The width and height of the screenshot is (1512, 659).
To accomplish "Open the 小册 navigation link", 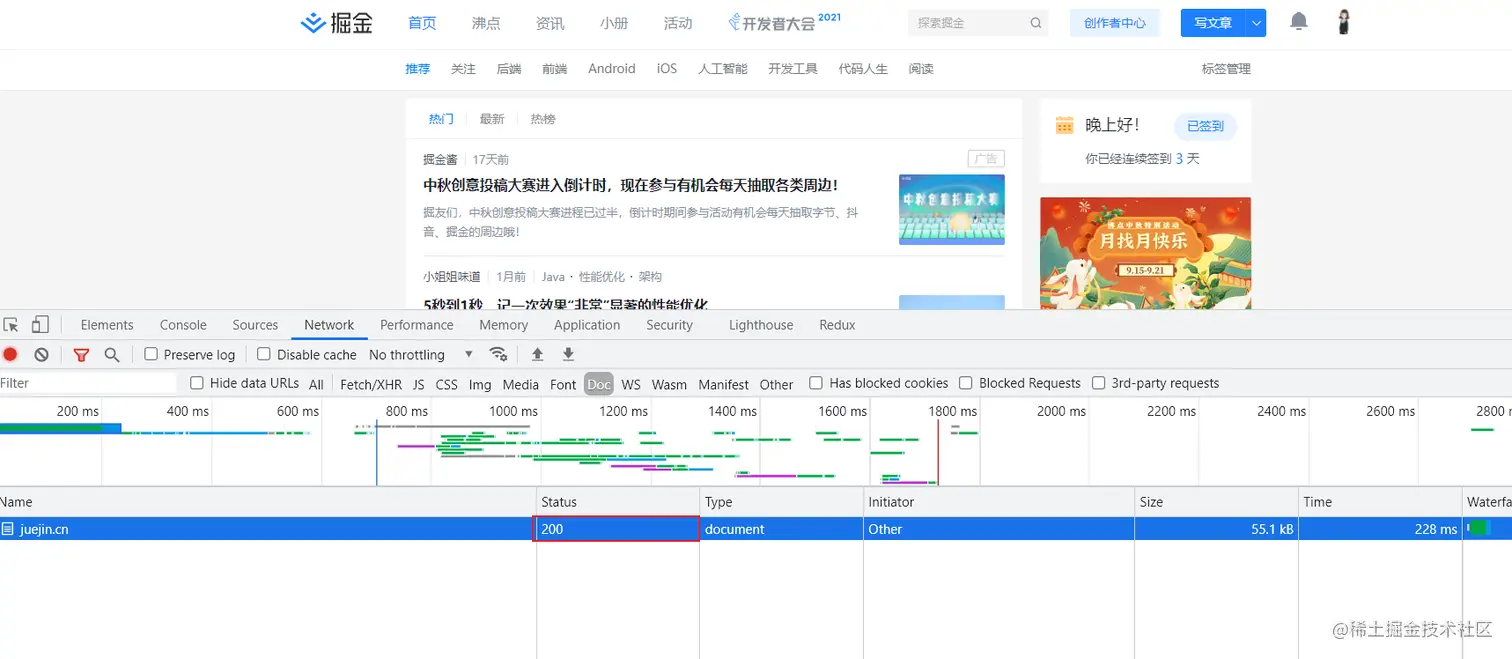I will [x=614, y=23].
